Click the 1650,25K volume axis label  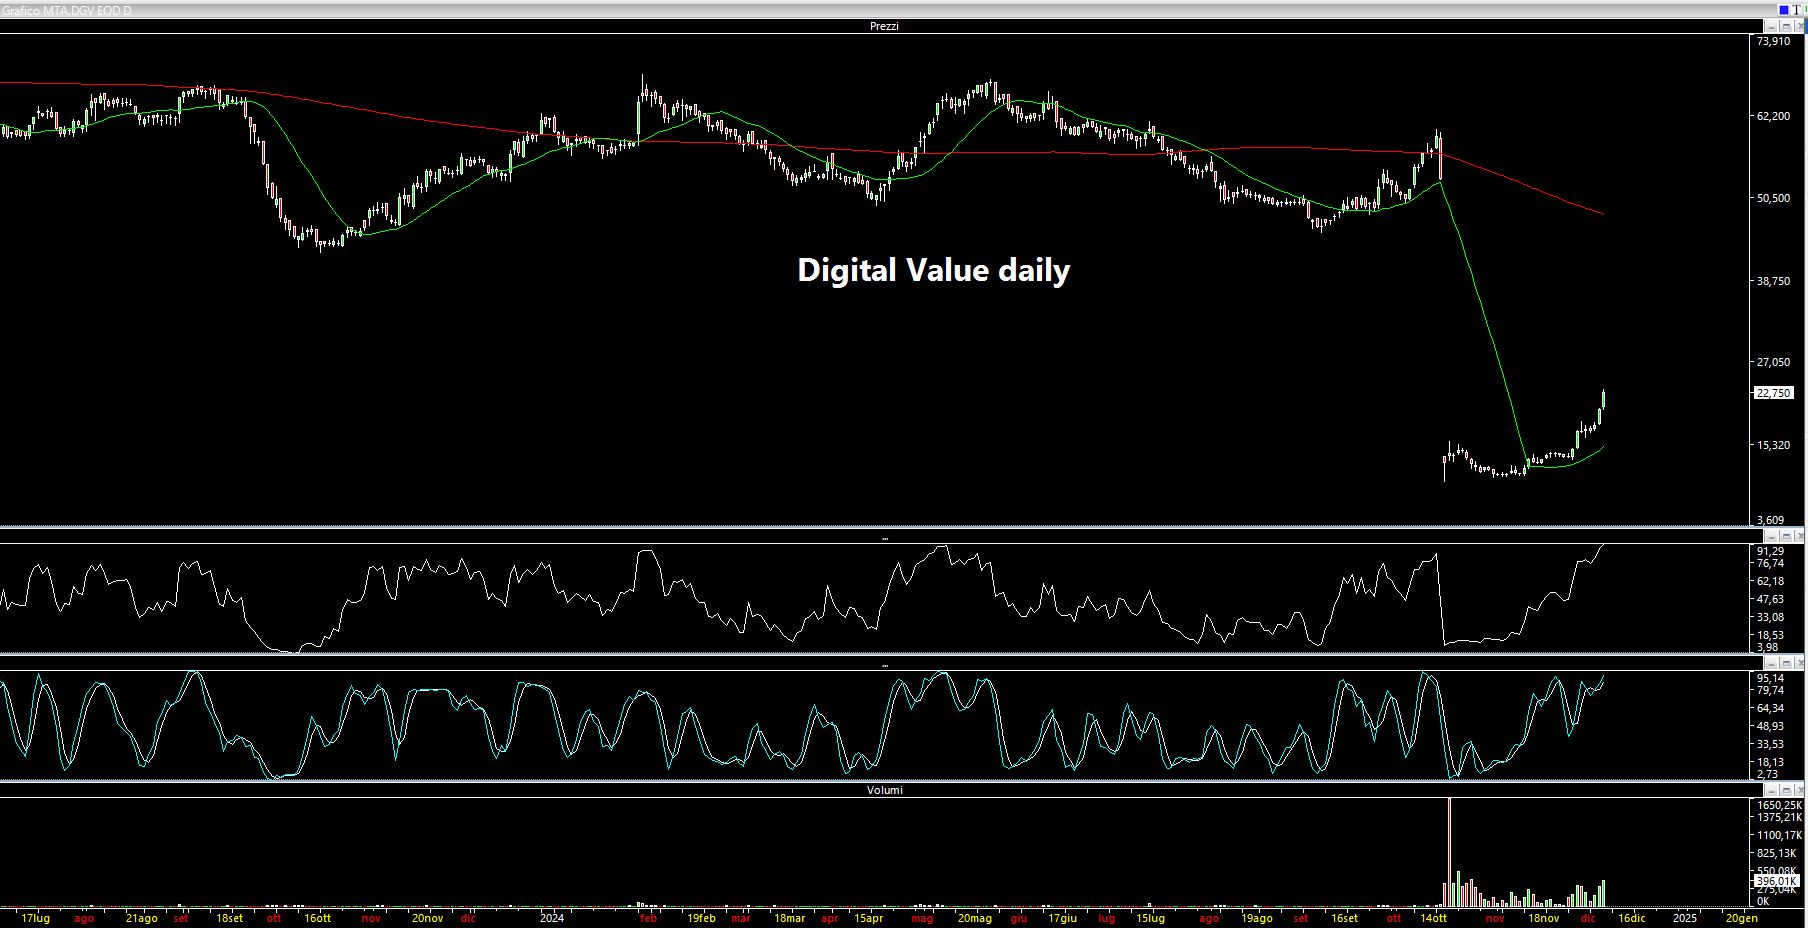tap(1779, 805)
